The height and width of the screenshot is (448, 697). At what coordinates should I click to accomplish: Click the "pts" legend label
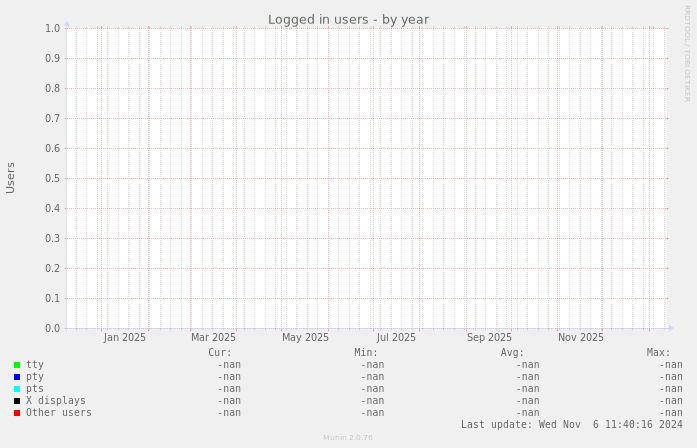coord(35,389)
